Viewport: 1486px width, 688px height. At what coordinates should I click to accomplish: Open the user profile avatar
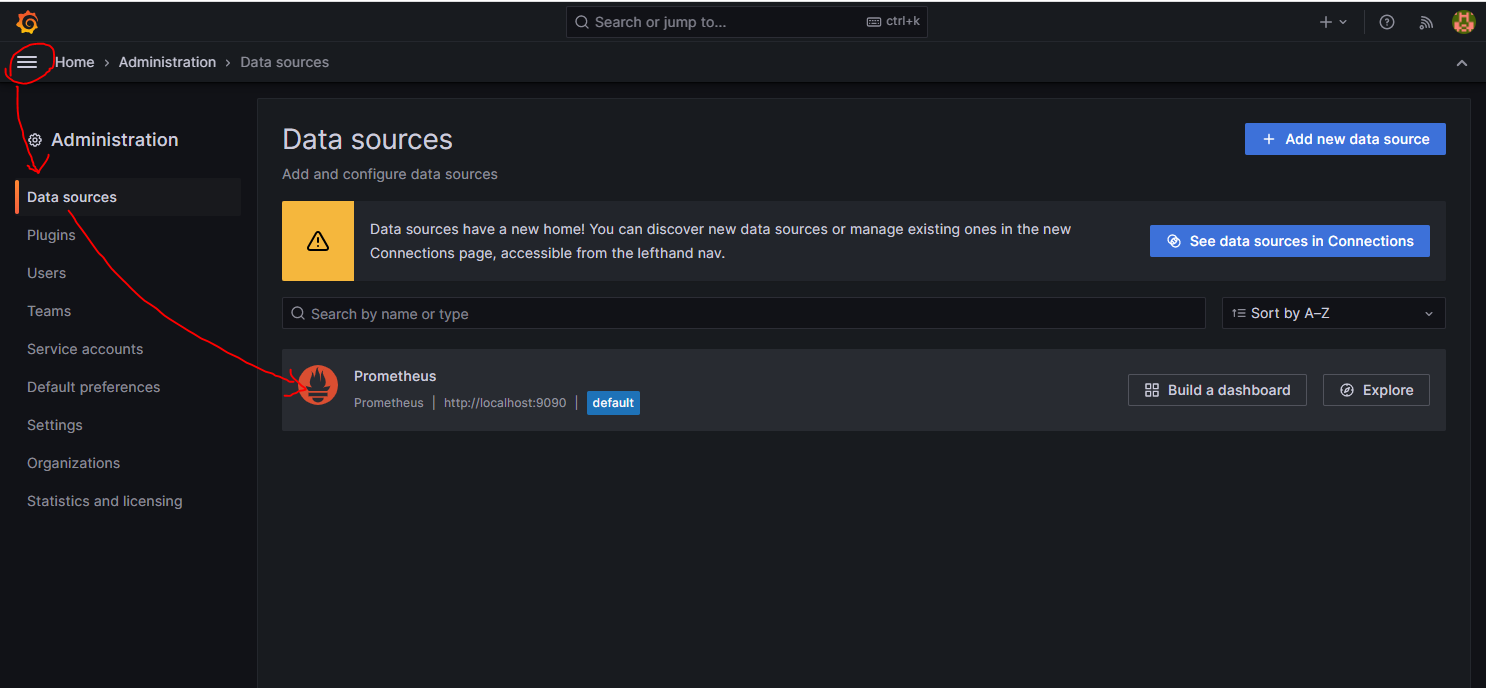[1464, 22]
